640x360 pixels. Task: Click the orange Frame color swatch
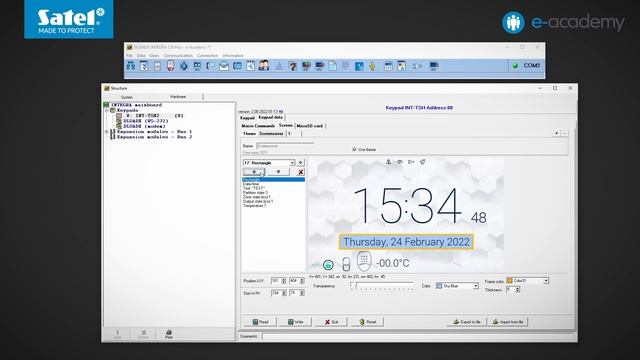click(509, 280)
